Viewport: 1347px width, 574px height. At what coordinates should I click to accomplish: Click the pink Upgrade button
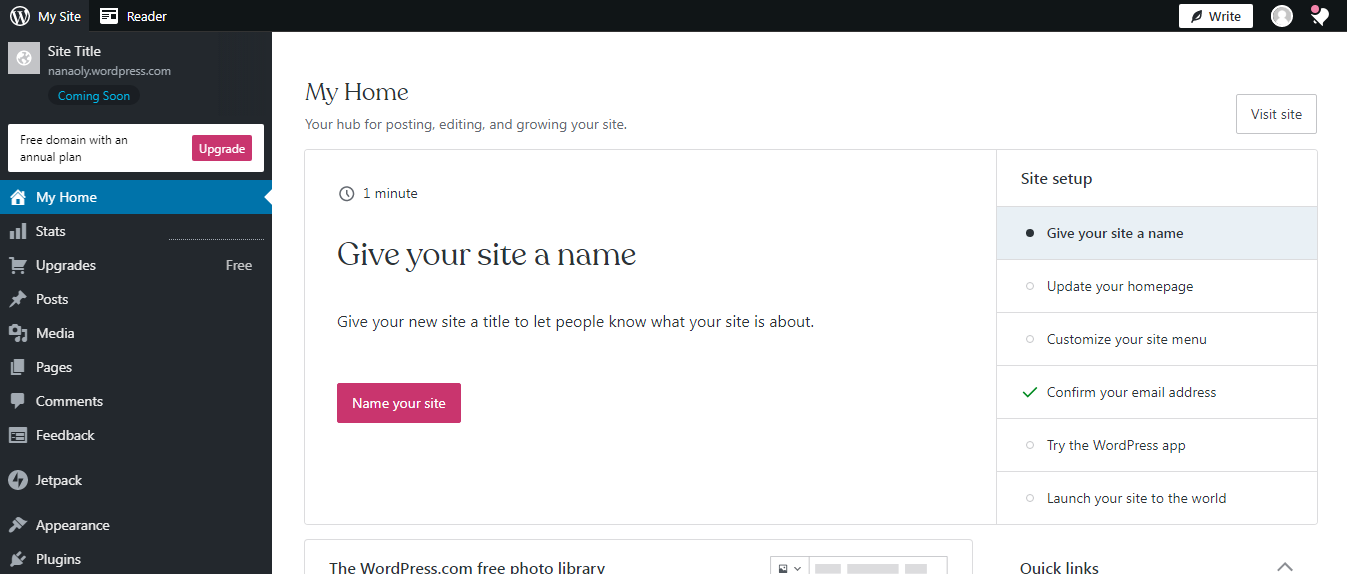click(x=221, y=148)
